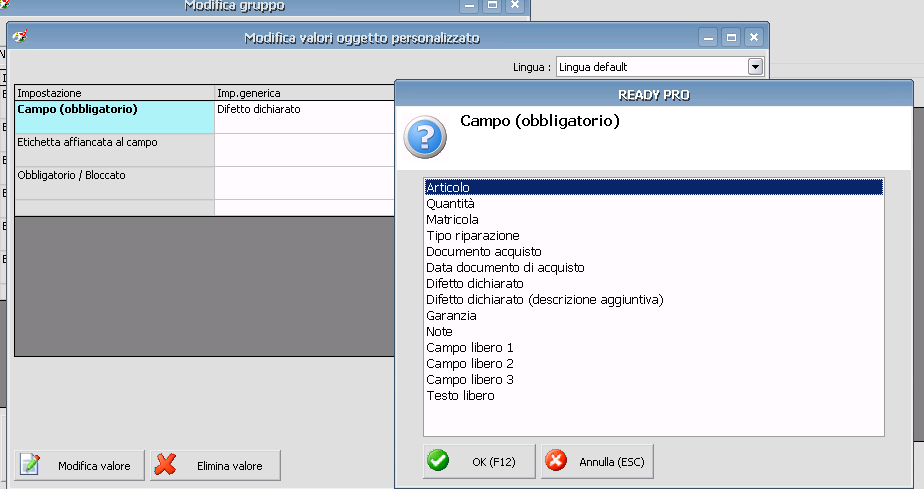Close the Modifica gruppo window
924x489 pixels.
click(x=515, y=5)
